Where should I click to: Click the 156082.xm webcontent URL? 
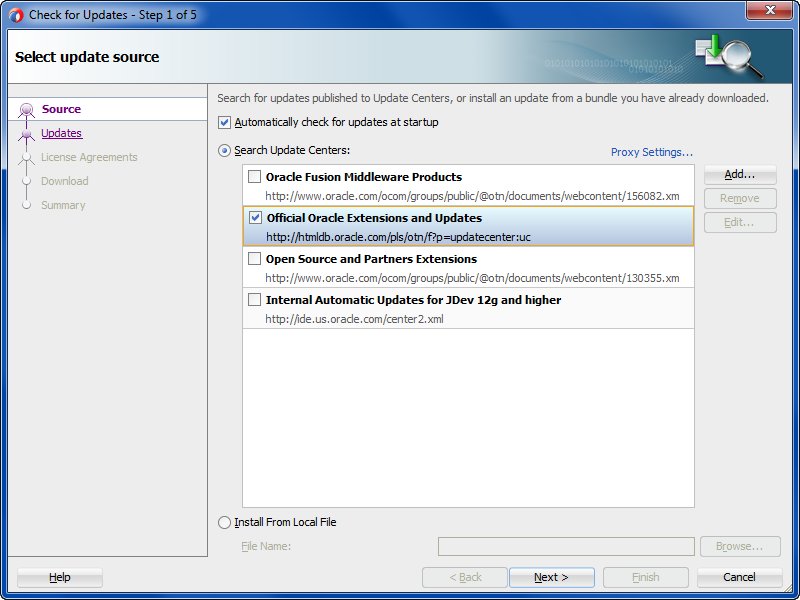472,196
